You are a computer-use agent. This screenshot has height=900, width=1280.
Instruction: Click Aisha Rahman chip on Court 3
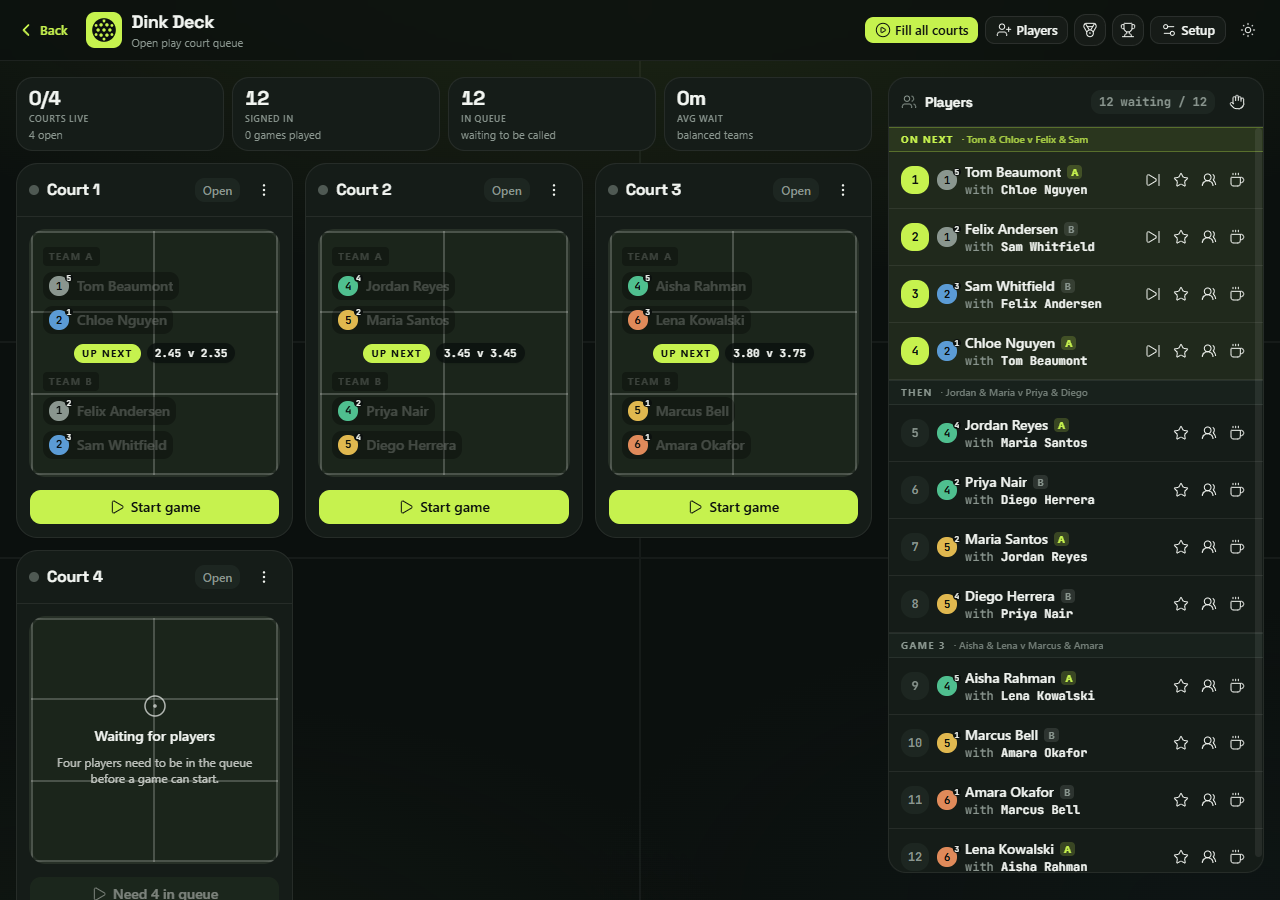[687, 286]
